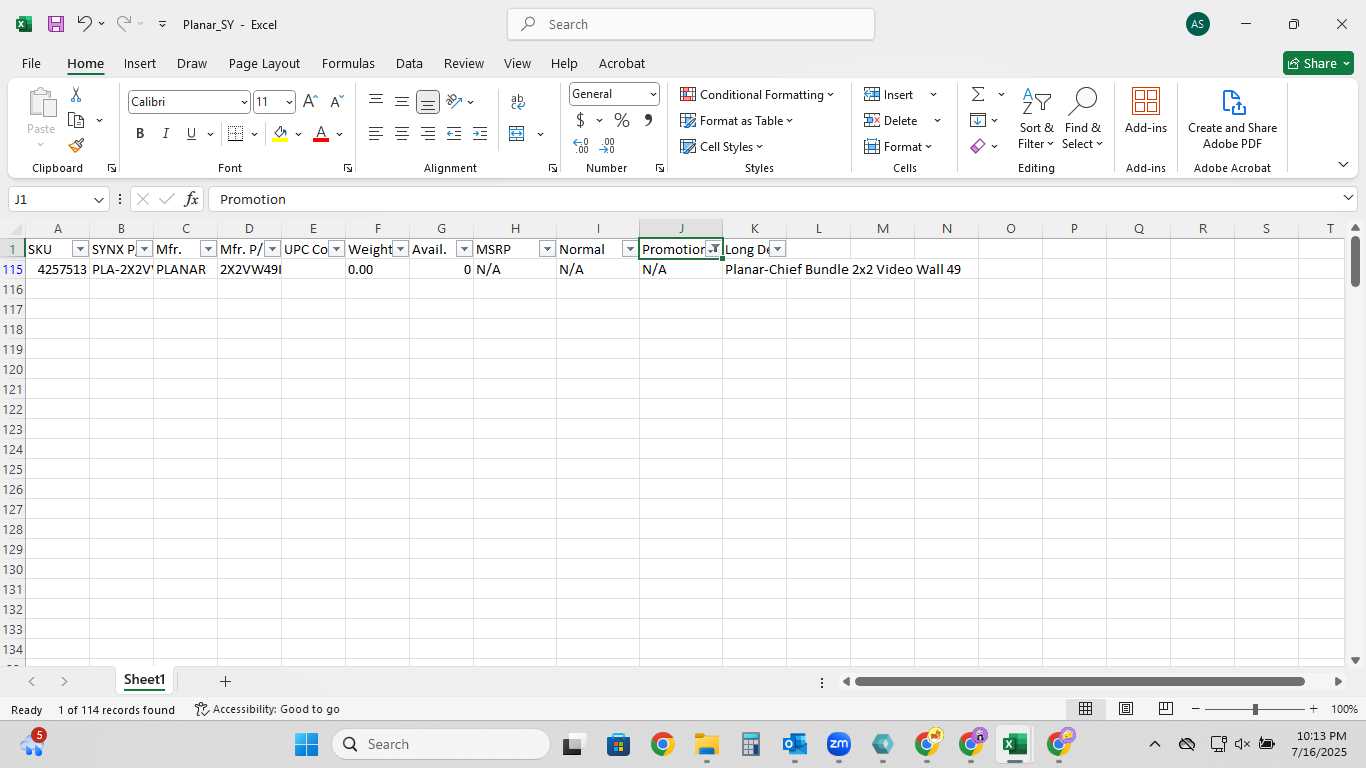Open Excel from the Windows taskbar
Image resolution: width=1366 pixels, height=768 pixels.
click(x=1014, y=744)
